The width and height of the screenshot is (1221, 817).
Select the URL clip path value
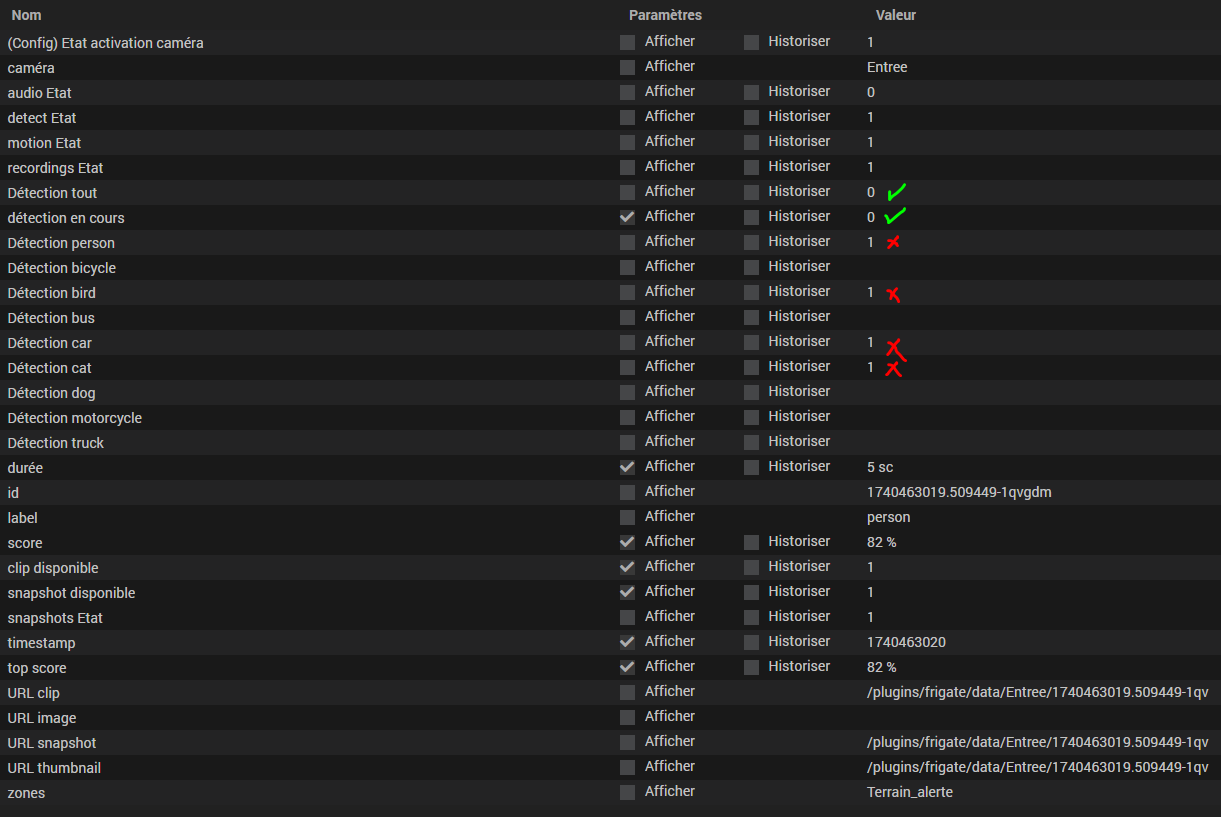(x=1038, y=692)
